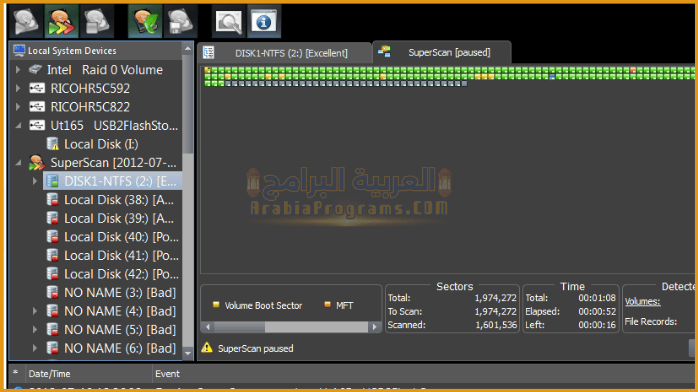
Task: Select Local Disk (42:) tree row
Action: (x=113, y=274)
